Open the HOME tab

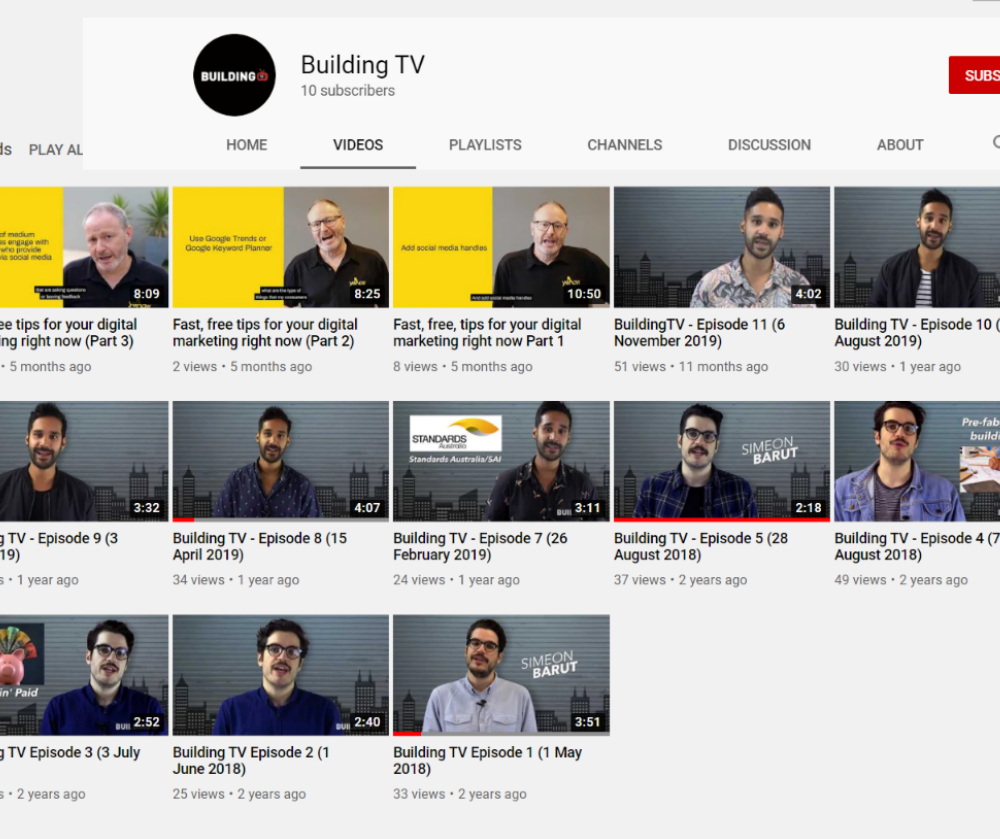246,145
